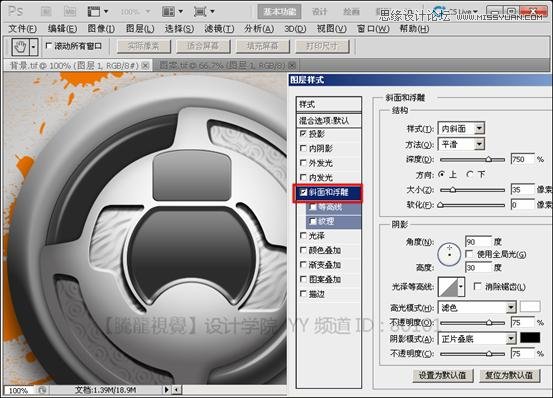Switch to 设计 workspace
The width and height of the screenshot is (553, 398).
click(x=320, y=12)
